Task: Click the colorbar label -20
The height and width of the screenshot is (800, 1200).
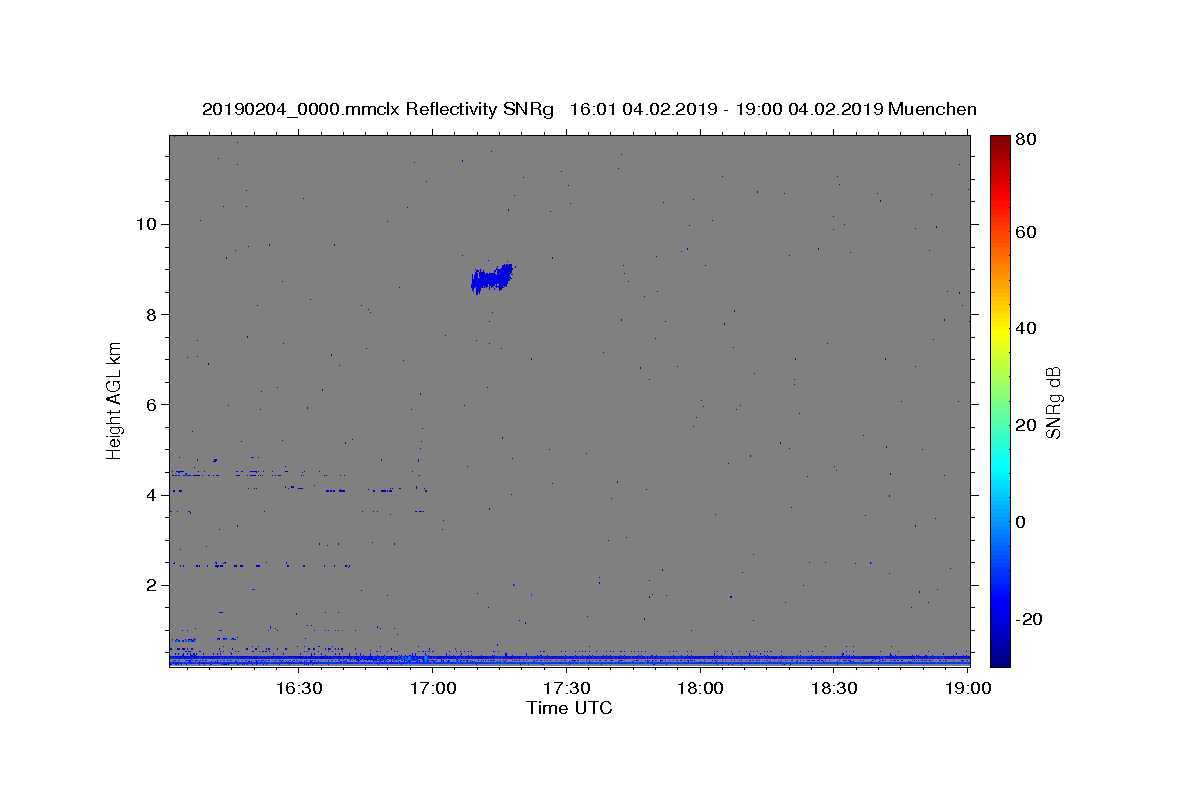Action: (x=1031, y=619)
